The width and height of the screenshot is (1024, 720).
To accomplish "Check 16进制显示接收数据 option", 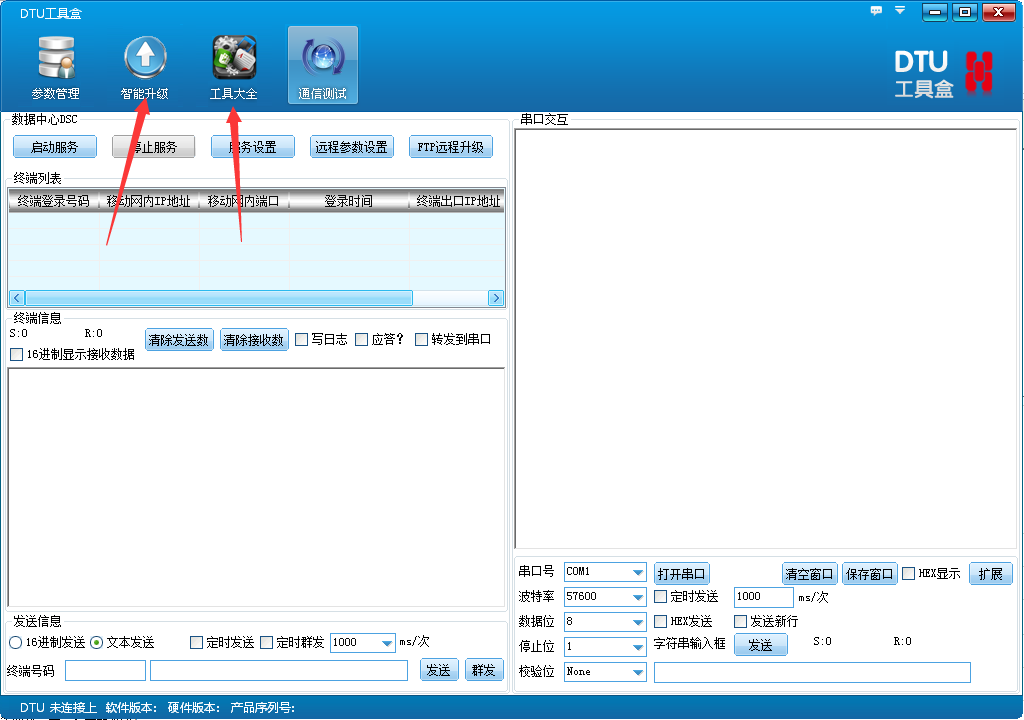I will pyautogui.click(x=17, y=355).
